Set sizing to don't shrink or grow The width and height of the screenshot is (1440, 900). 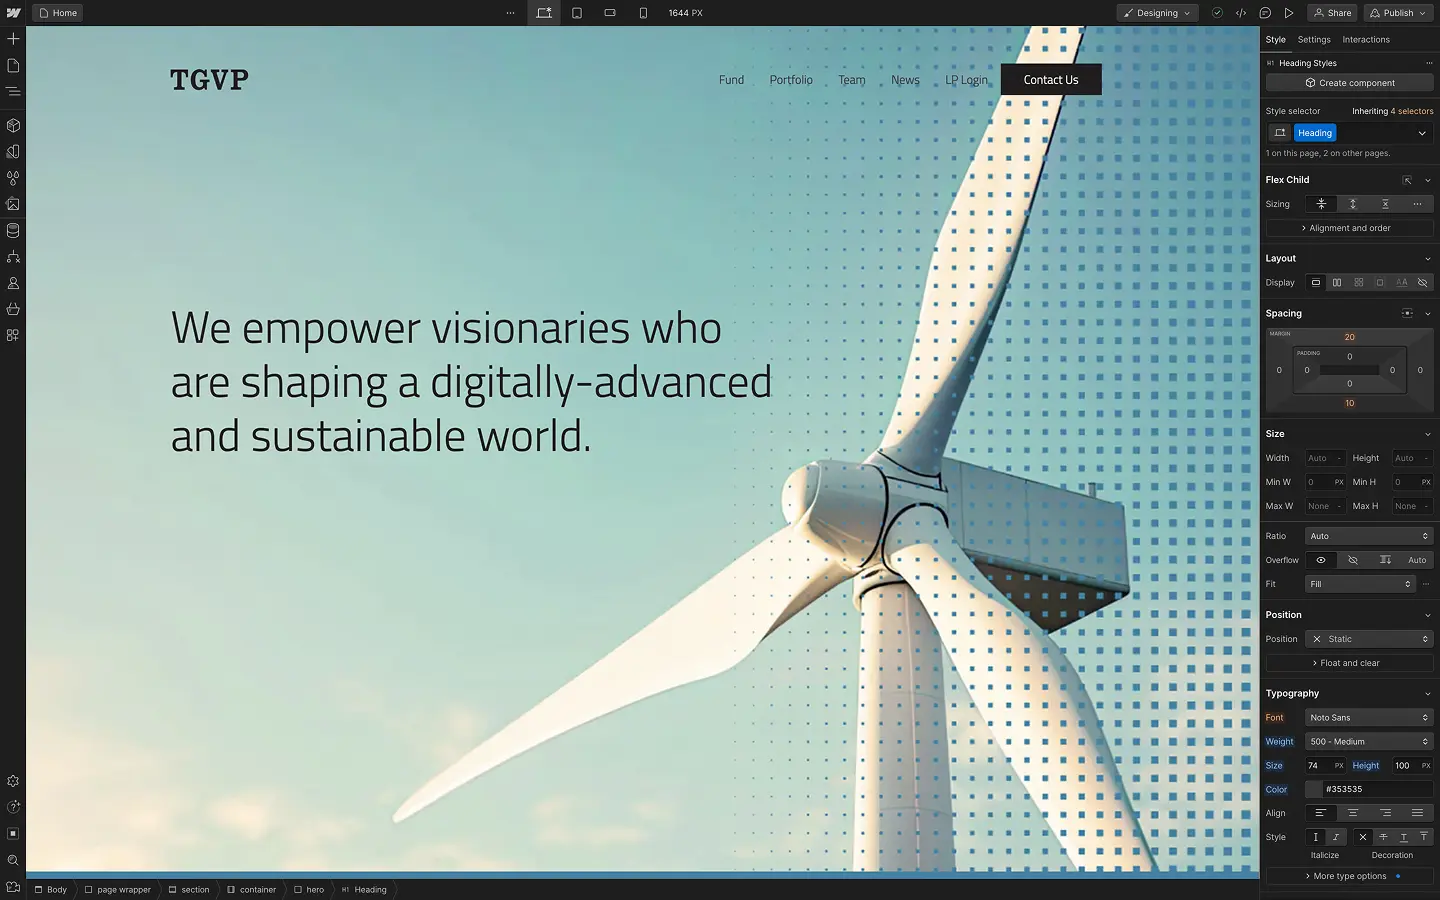pyautogui.click(x=1385, y=204)
